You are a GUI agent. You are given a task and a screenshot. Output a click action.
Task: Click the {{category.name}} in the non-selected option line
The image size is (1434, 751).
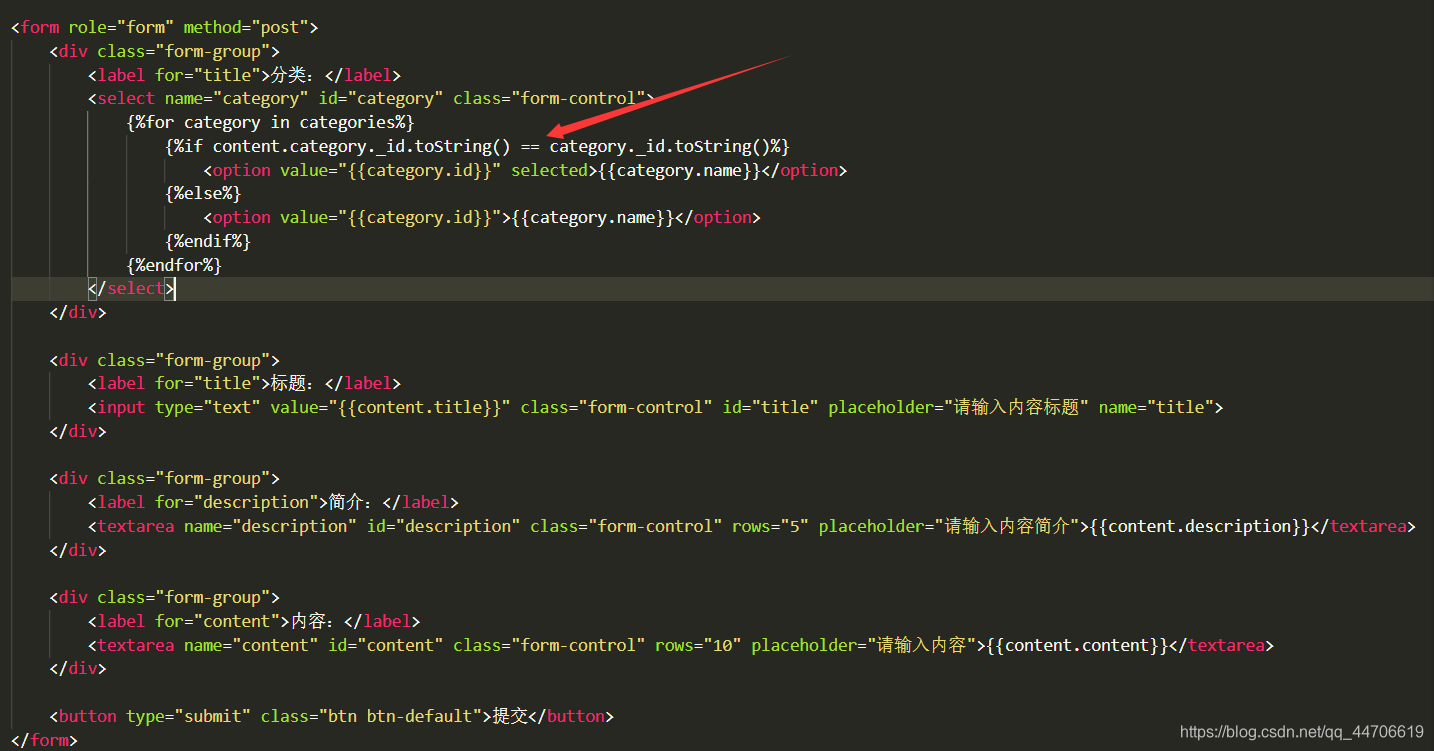(594, 217)
